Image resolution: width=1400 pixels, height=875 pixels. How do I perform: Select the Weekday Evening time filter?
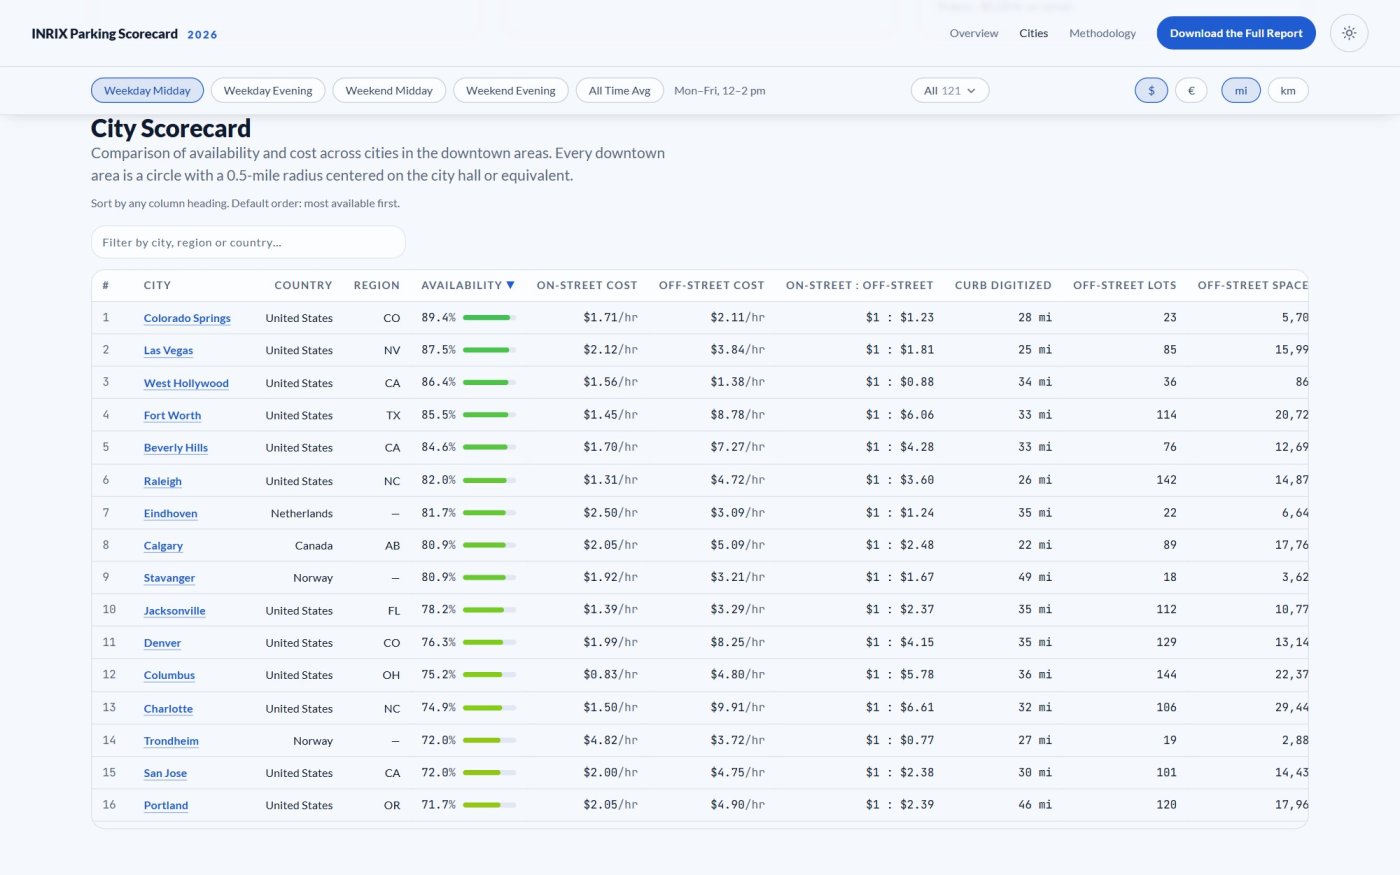tap(268, 90)
